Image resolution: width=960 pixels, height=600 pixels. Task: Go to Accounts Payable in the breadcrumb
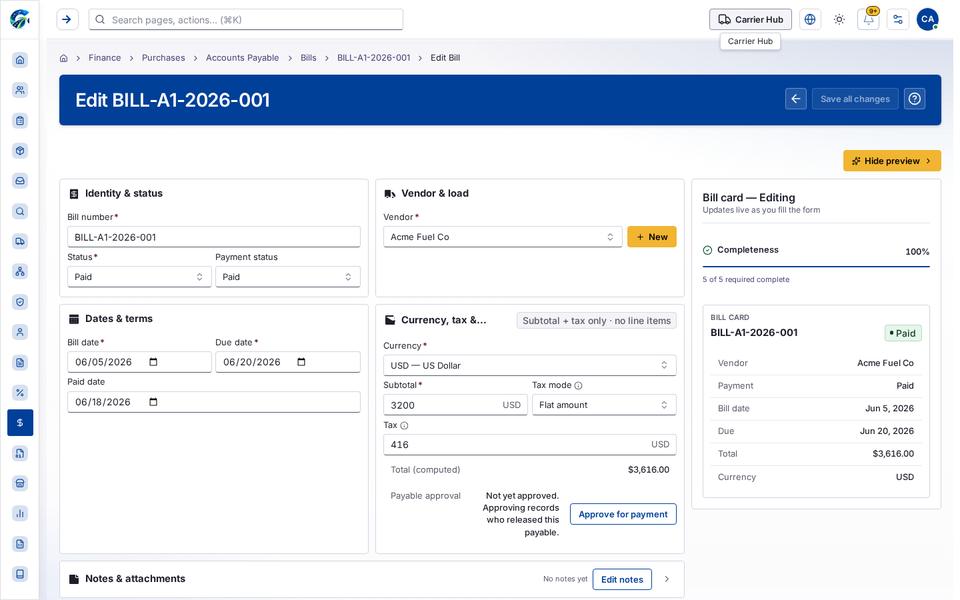(242, 58)
